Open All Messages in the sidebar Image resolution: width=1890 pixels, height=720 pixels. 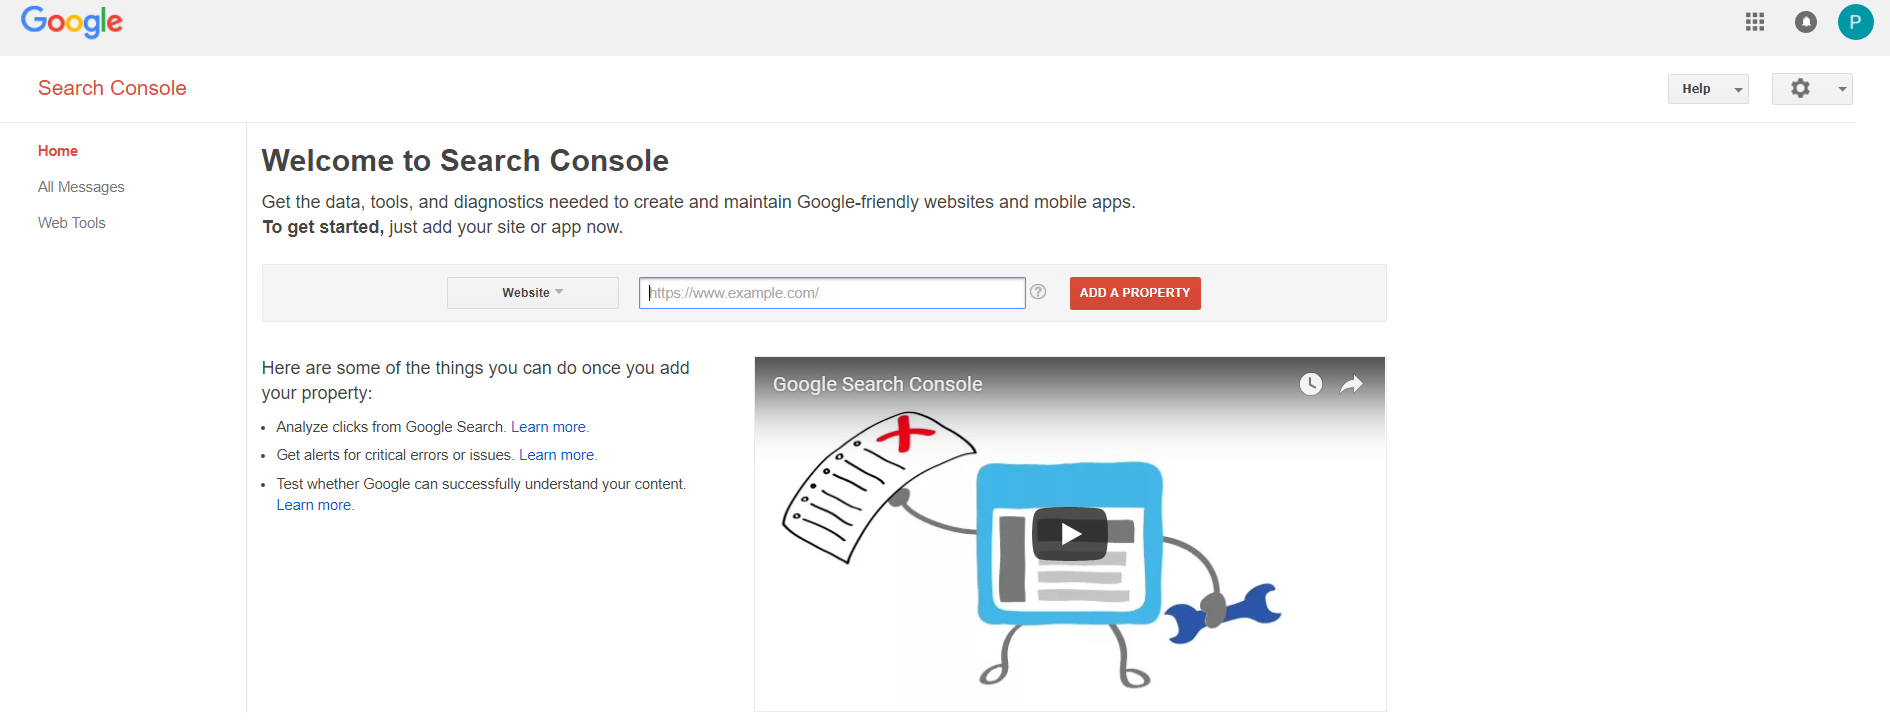(81, 187)
